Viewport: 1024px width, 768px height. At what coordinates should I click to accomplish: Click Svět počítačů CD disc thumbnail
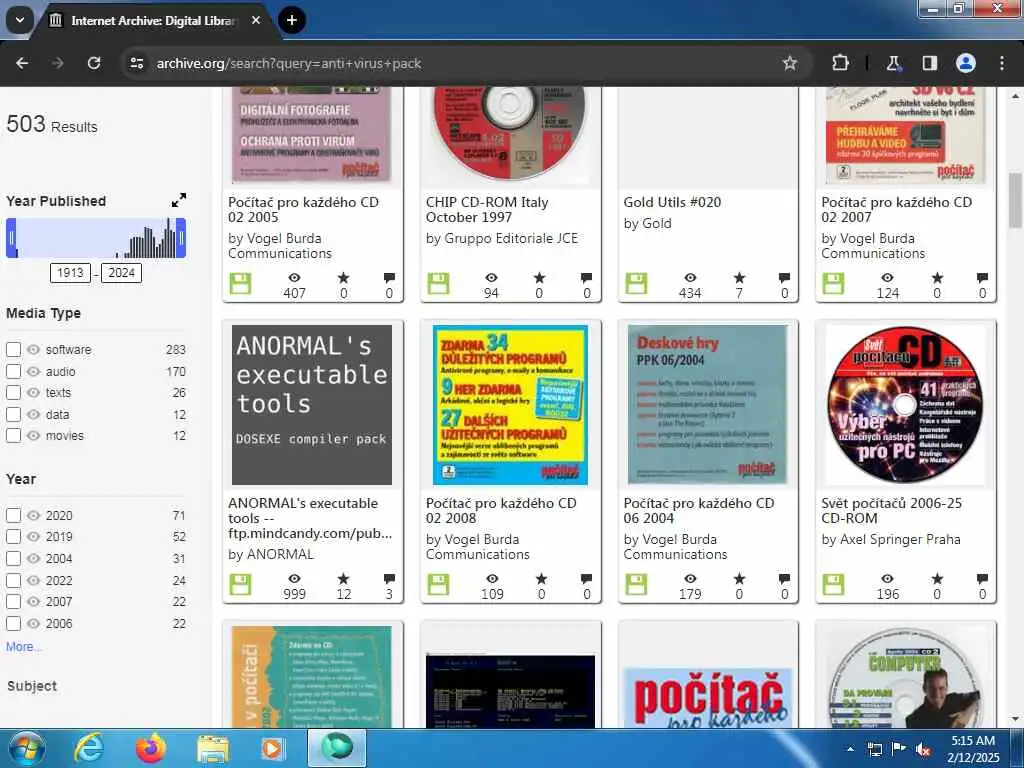(x=905, y=405)
